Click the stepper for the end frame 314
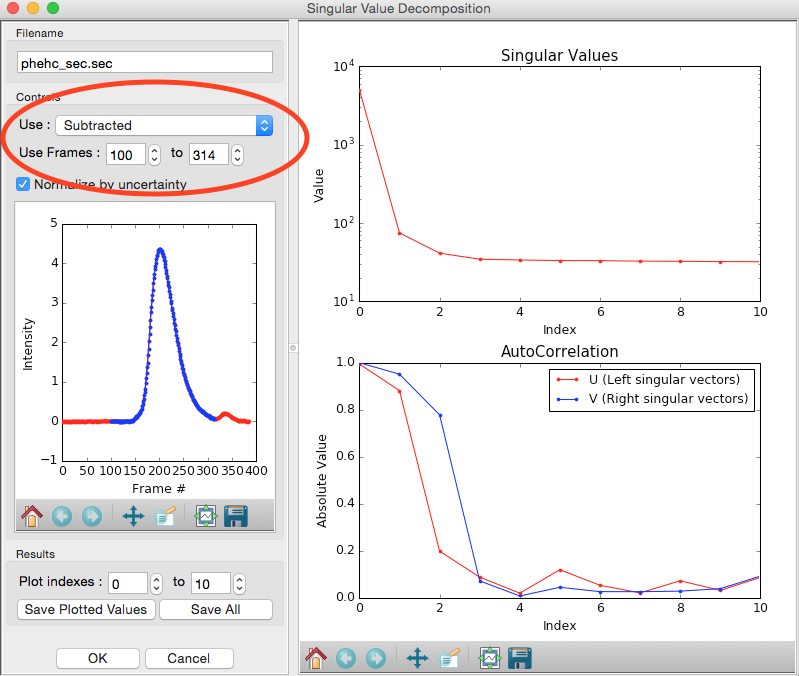Image resolution: width=799 pixels, height=676 pixels. pyautogui.click(x=237, y=155)
